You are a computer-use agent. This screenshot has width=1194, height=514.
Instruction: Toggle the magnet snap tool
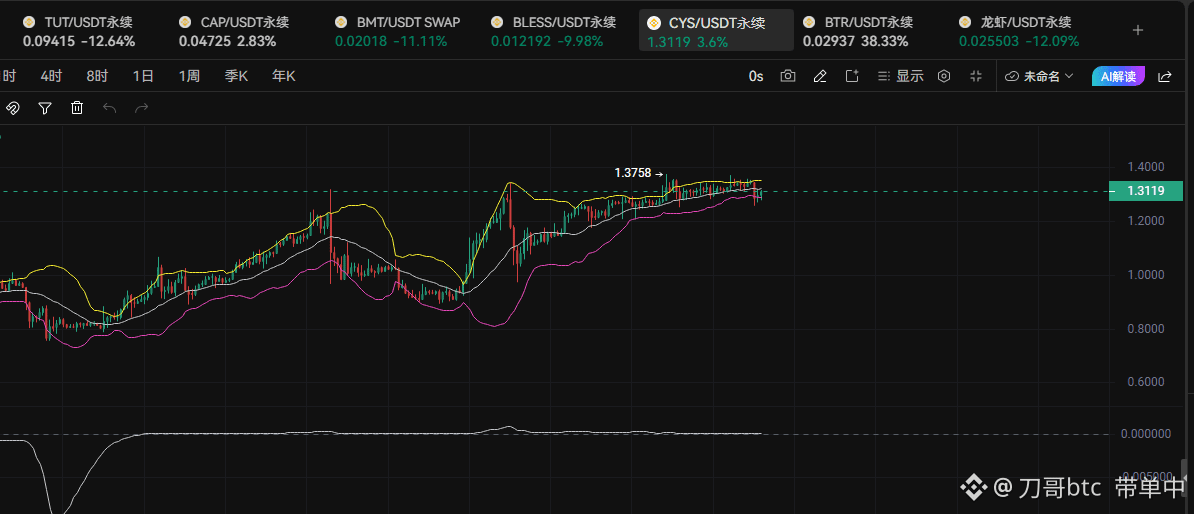coord(13,108)
